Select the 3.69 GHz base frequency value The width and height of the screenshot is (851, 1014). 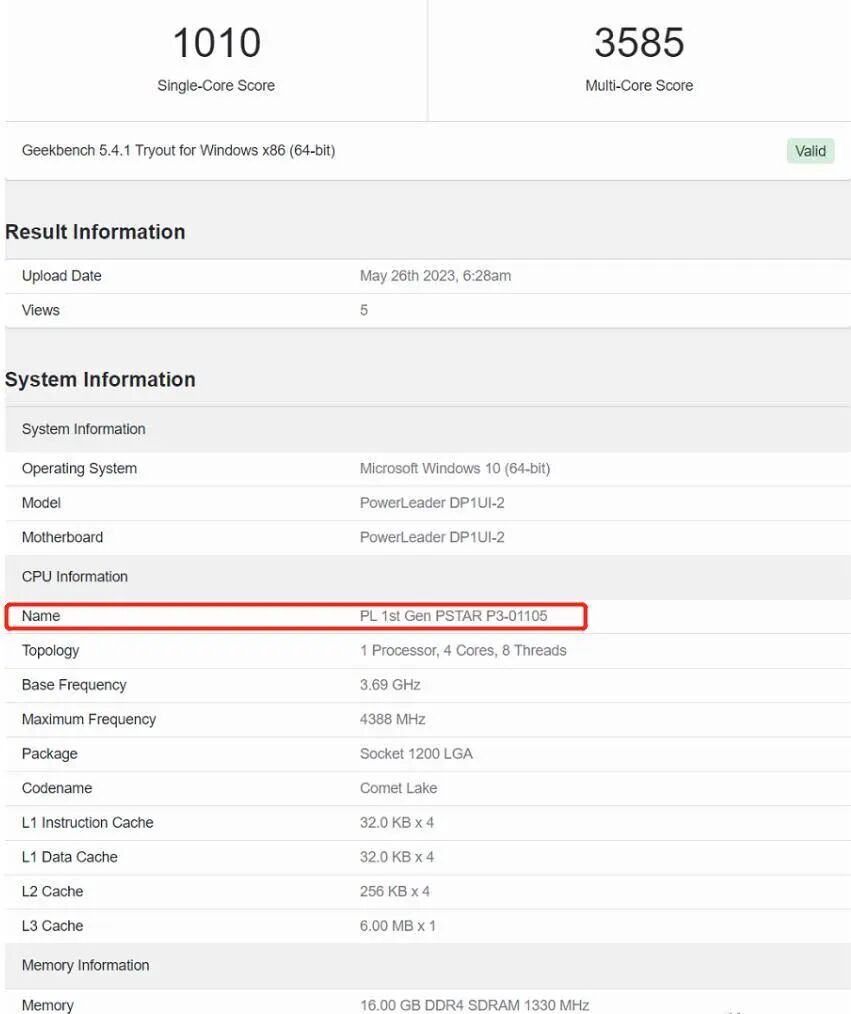[390, 684]
